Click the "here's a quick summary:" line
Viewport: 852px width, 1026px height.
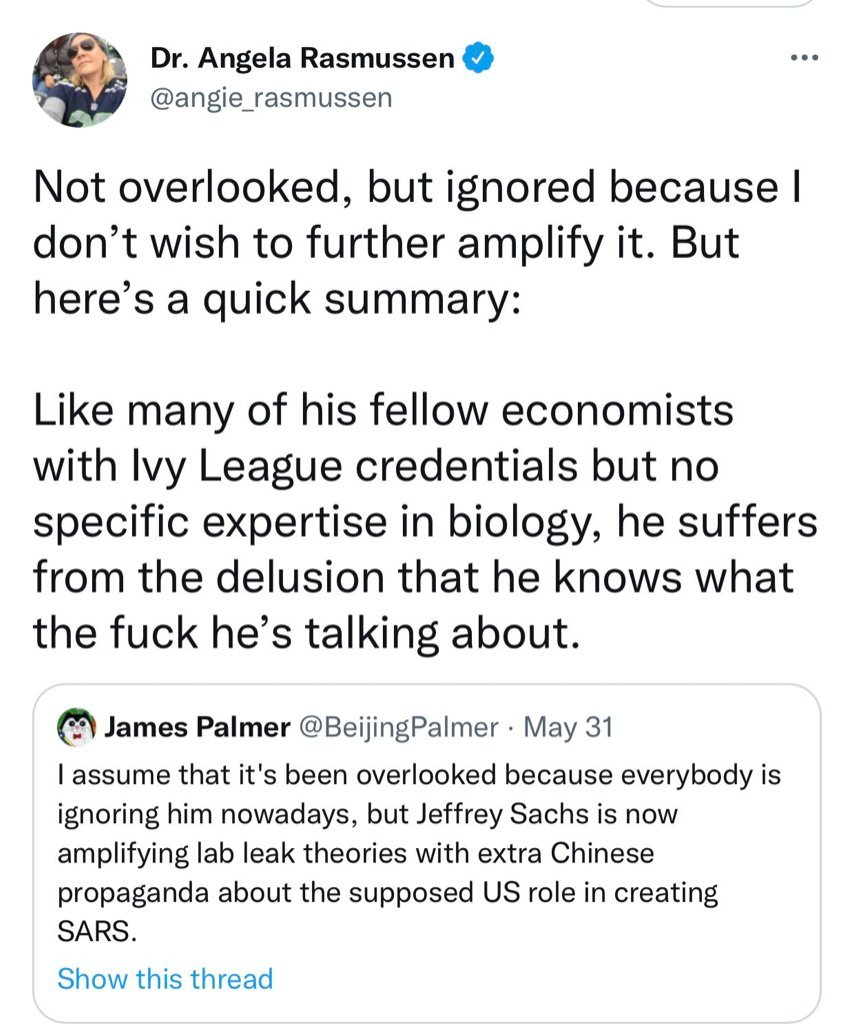click(x=277, y=298)
